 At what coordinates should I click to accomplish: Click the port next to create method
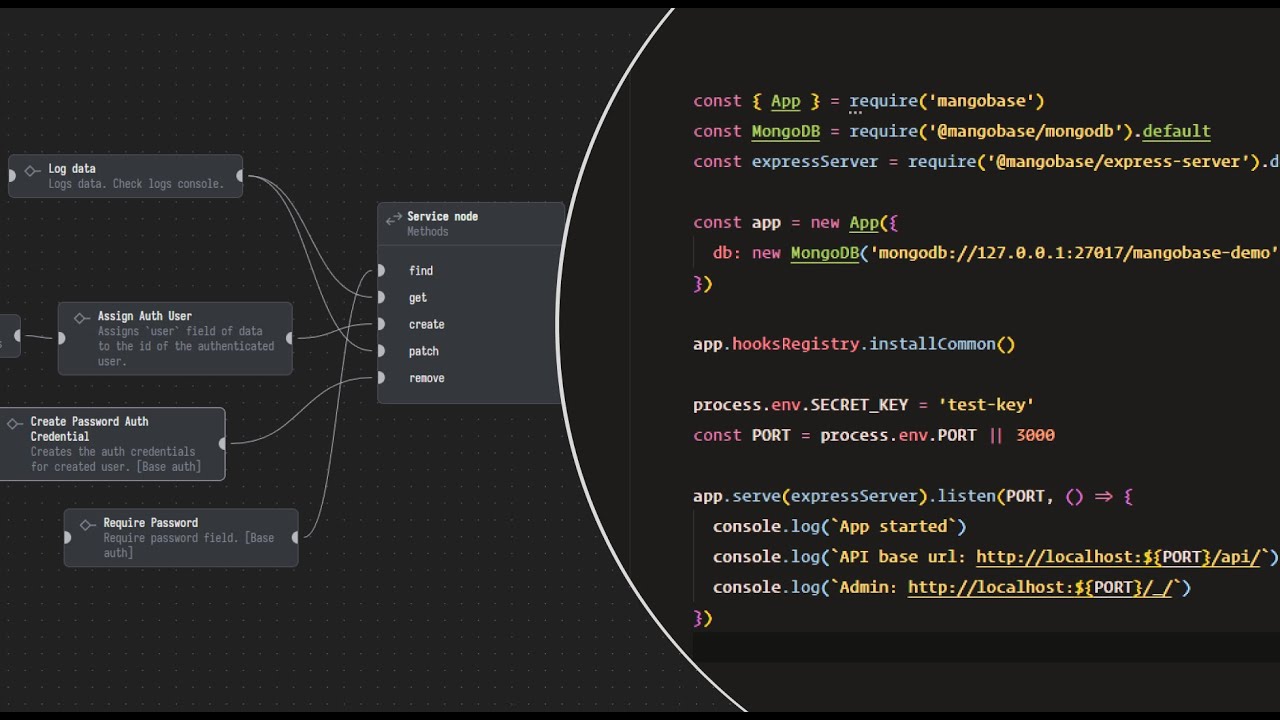[x=381, y=324]
